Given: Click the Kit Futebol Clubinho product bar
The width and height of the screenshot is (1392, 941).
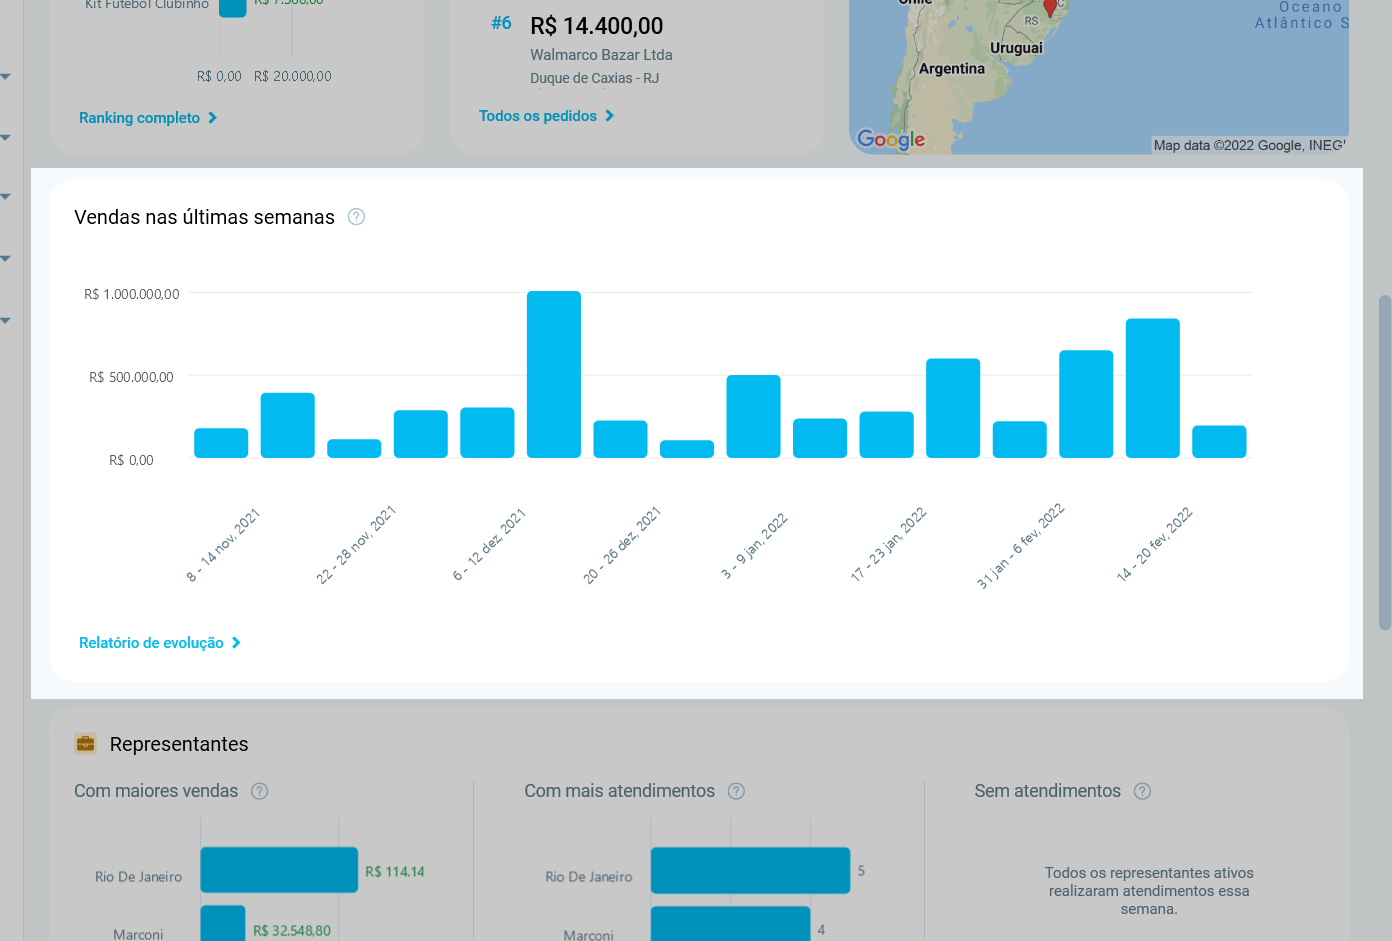Looking at the screenshot, I should click(233, 8).
